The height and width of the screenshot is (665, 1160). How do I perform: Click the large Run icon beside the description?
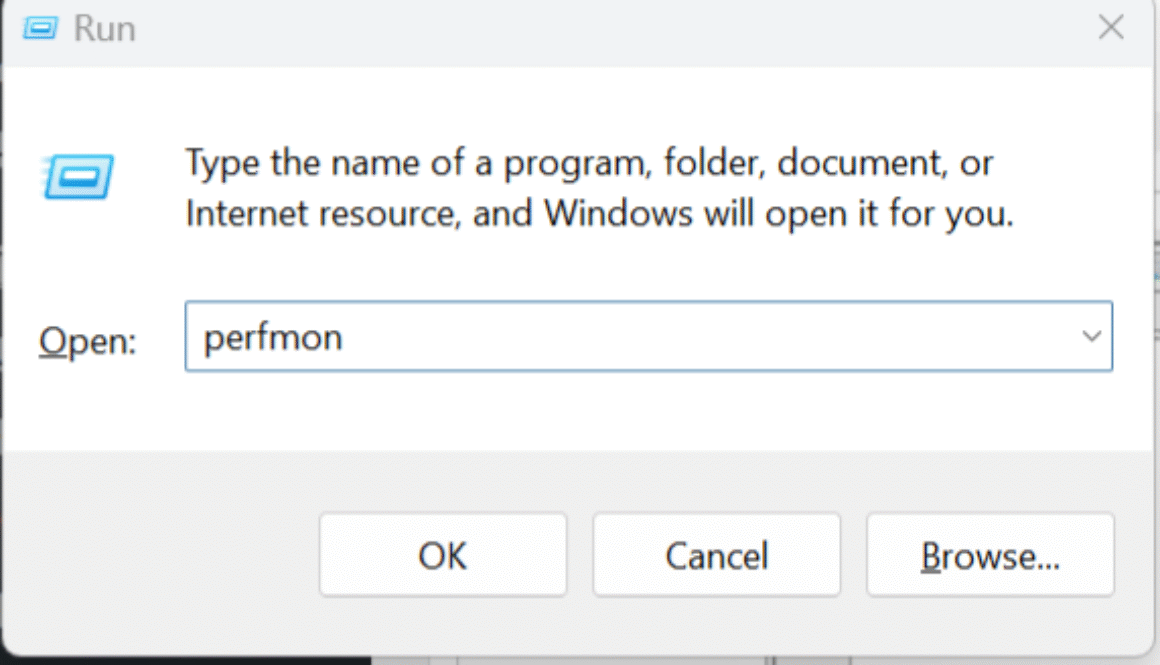click(x=79, y=179)
